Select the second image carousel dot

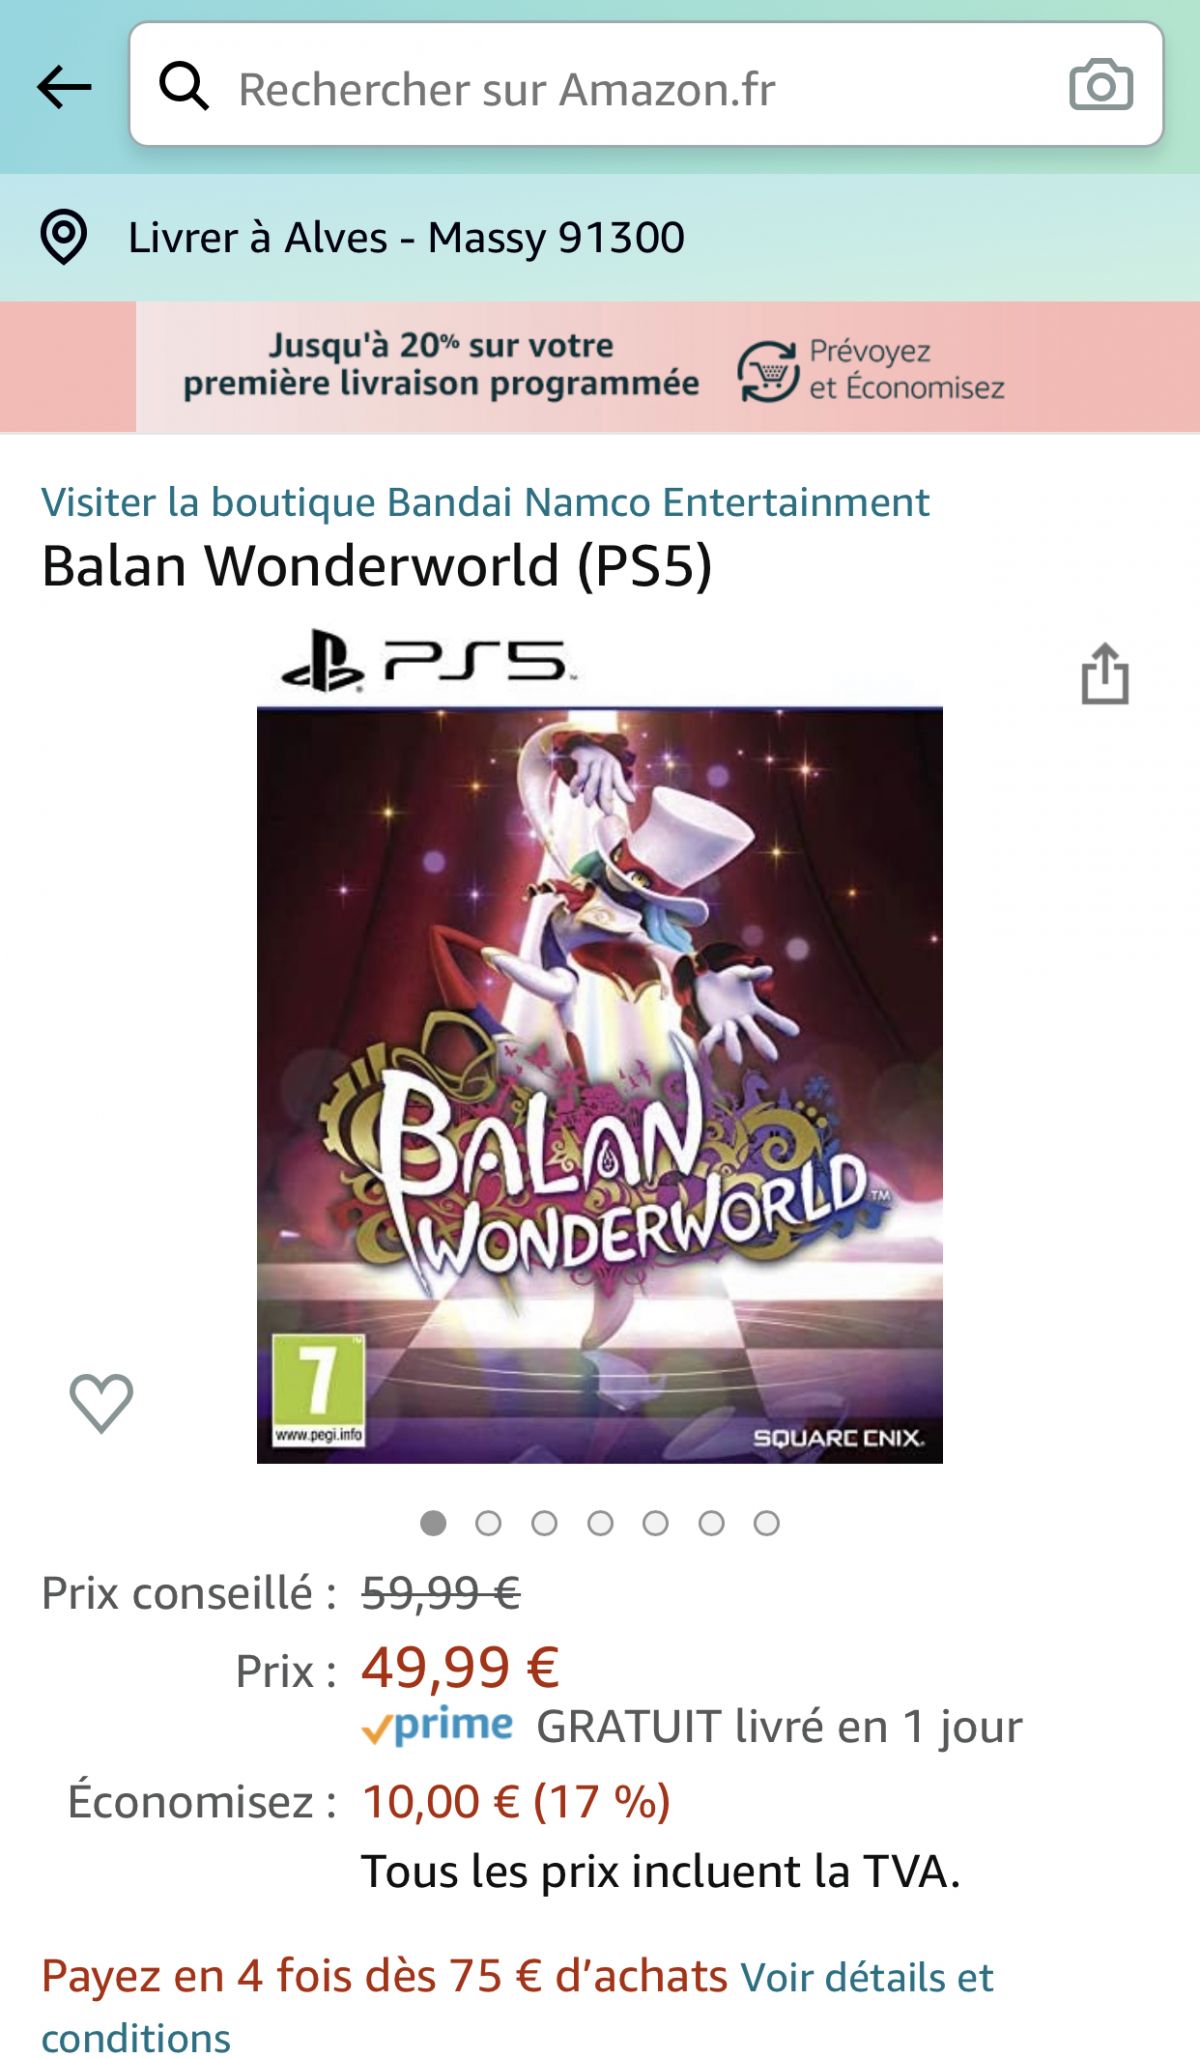(488, 1523)
